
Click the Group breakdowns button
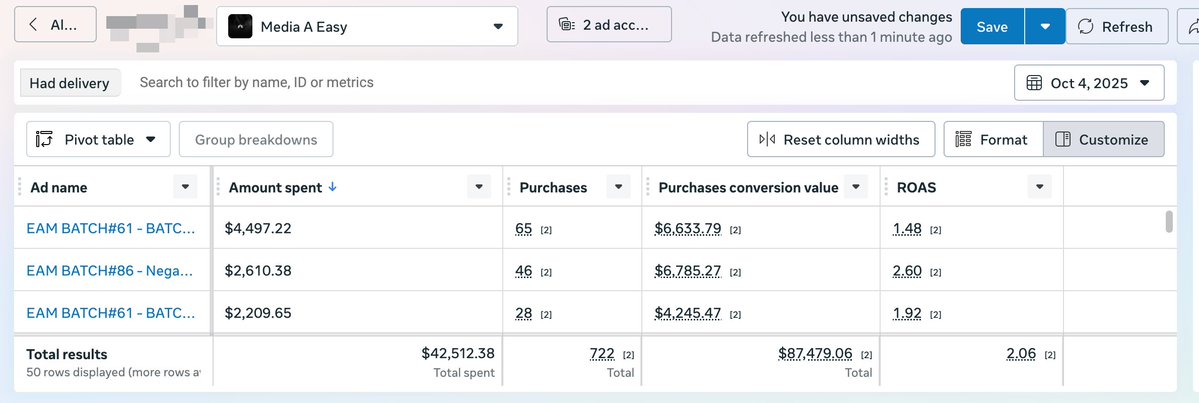[x=256, y=140]
